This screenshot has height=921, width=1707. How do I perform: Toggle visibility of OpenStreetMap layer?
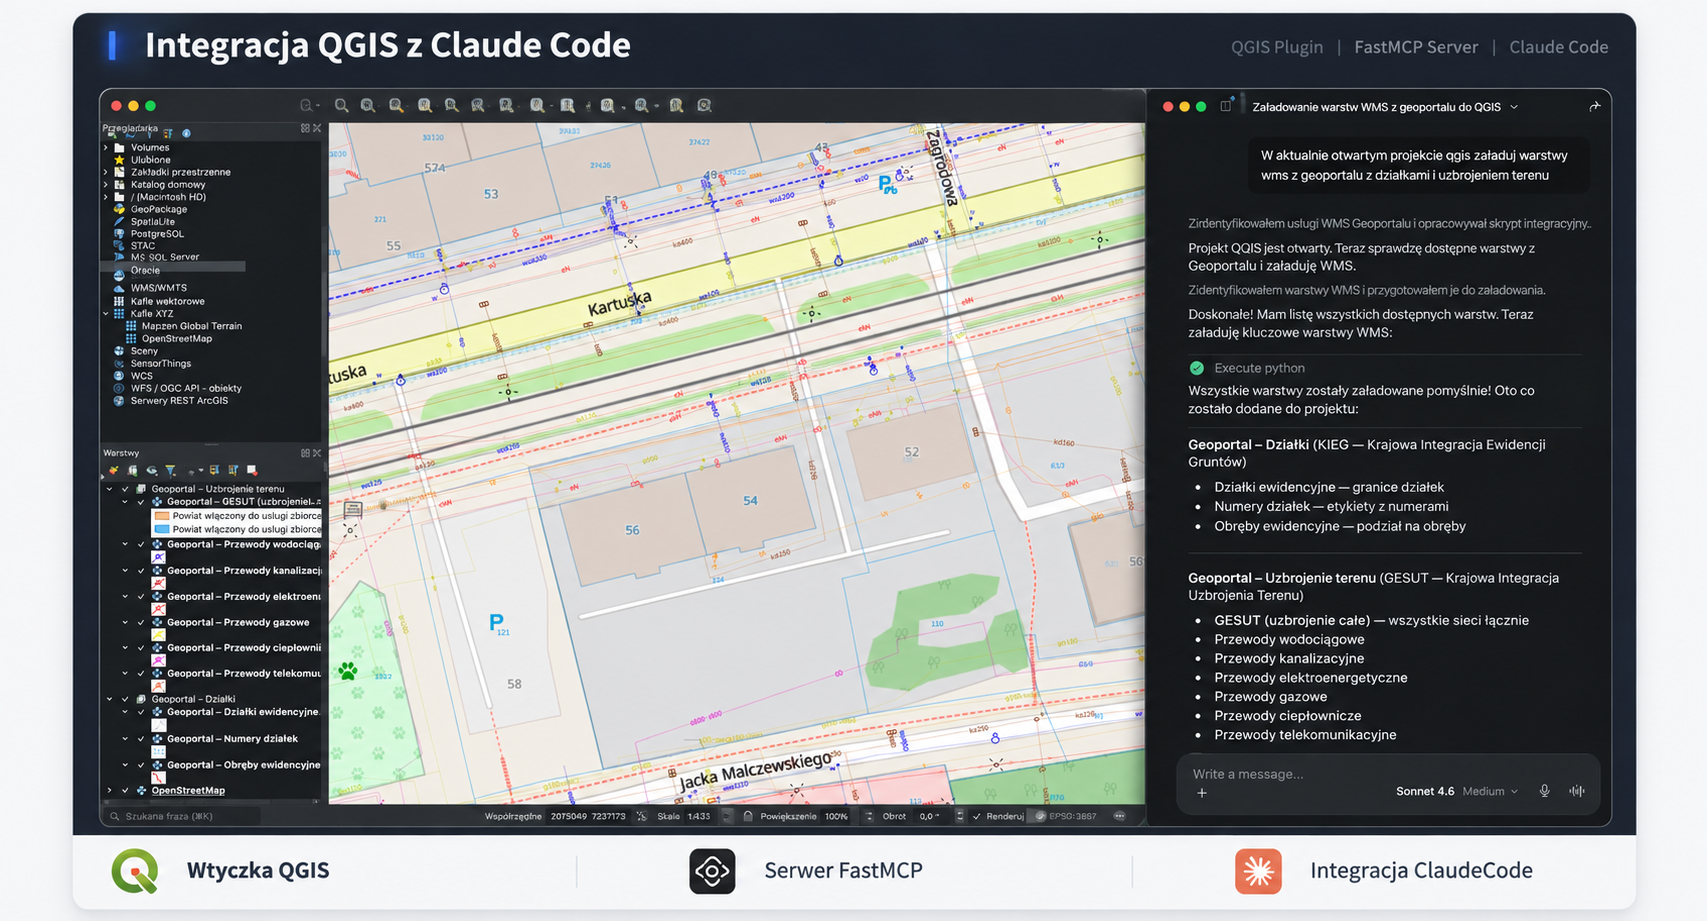click(x=125, y=790)
